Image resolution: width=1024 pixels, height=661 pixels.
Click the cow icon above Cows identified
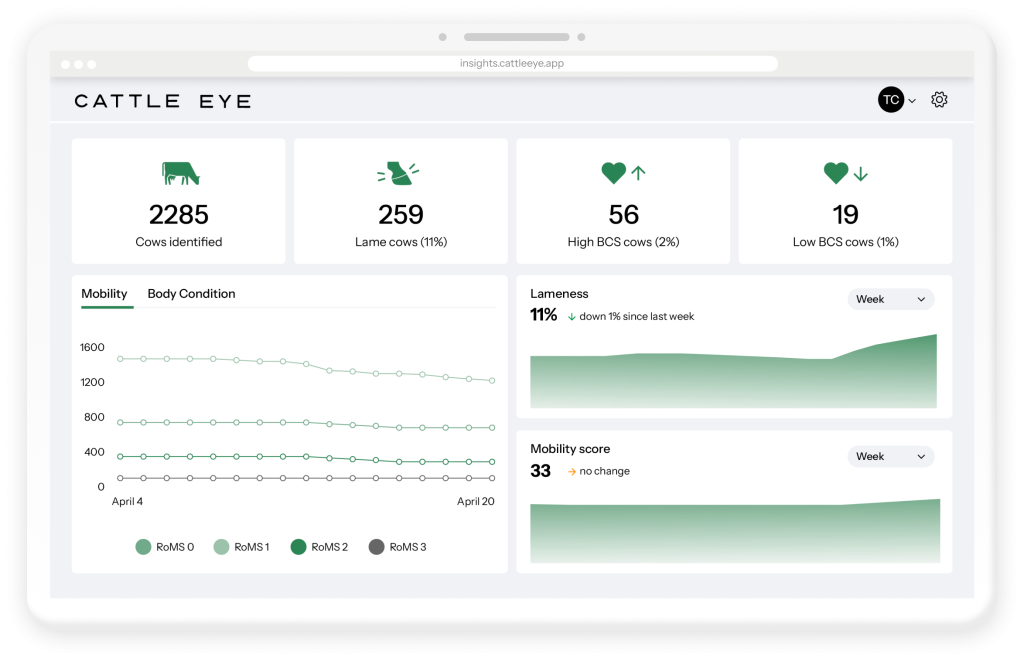pos(180,173)
